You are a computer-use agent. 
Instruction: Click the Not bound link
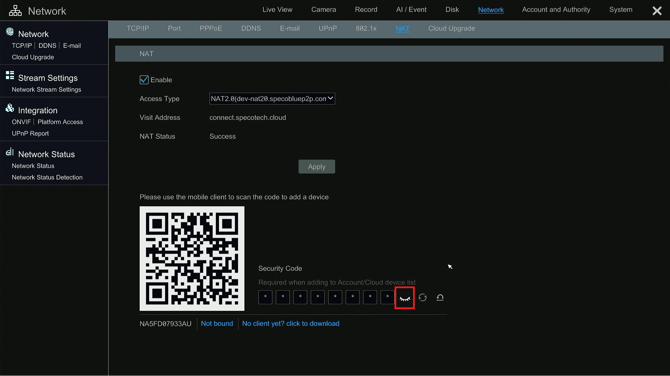pyautogui.click(x=217, y=323)
